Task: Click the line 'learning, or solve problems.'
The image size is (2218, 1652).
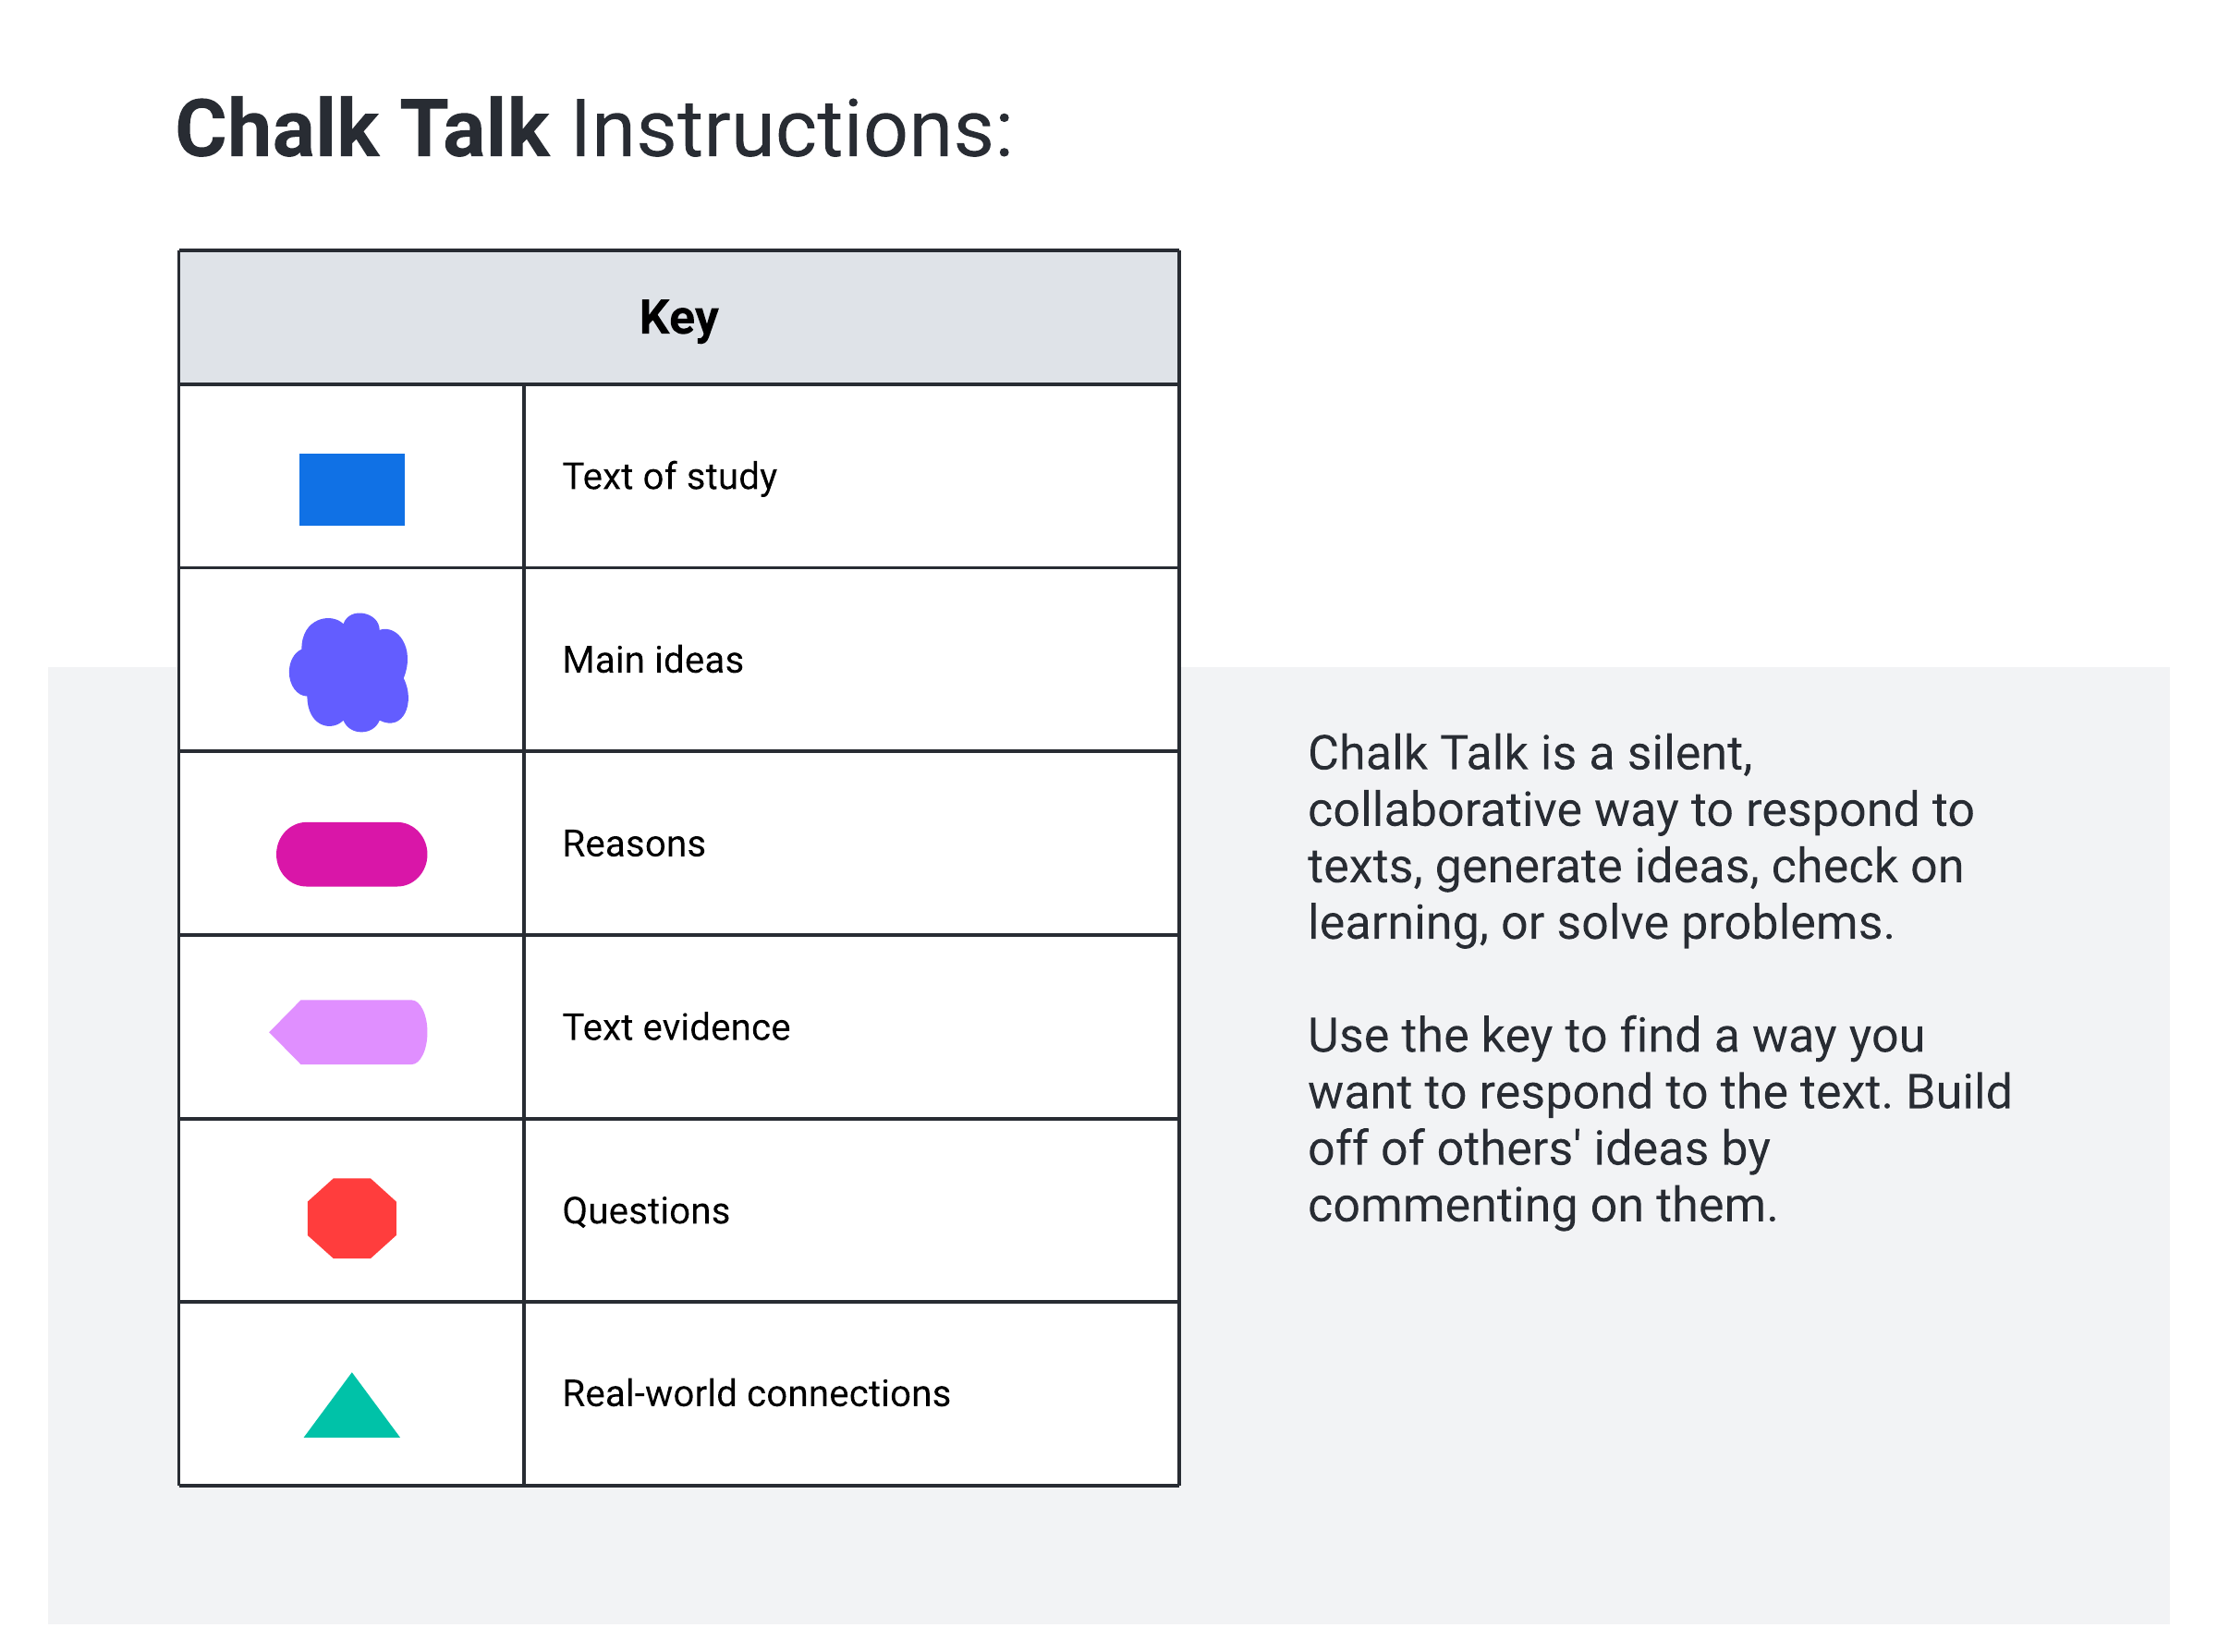Action: click(x=1599, y=922)
